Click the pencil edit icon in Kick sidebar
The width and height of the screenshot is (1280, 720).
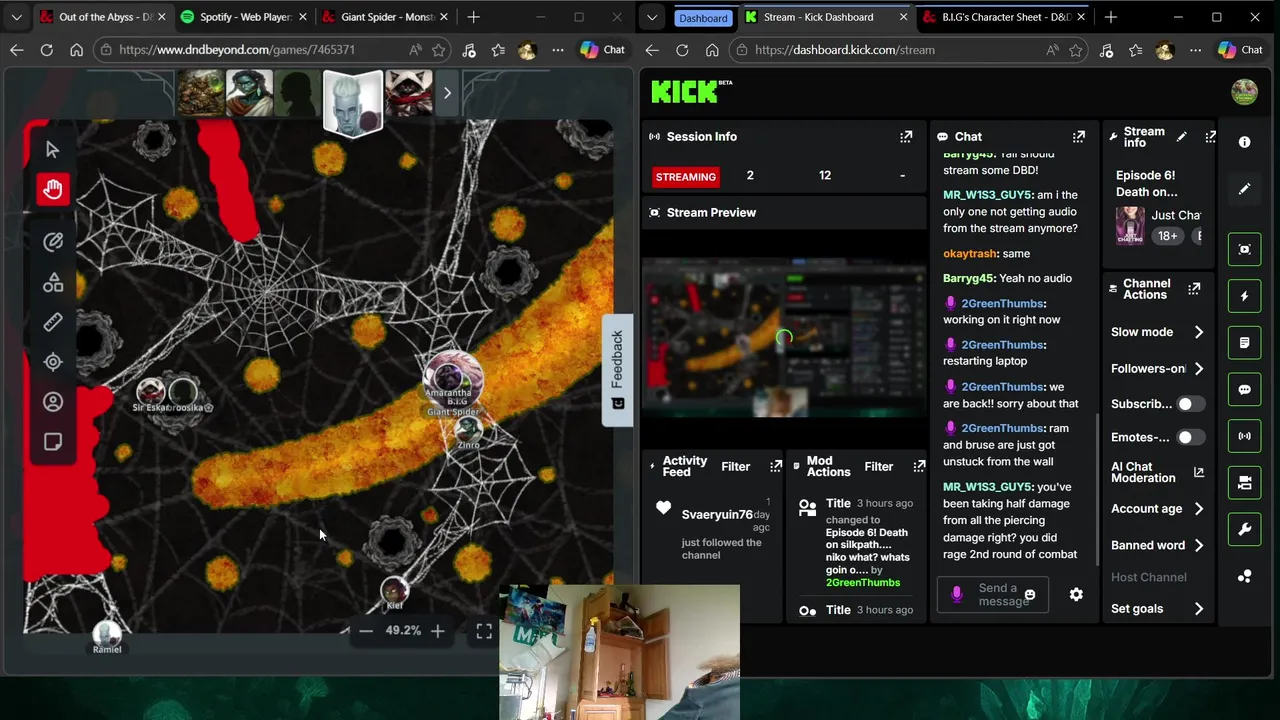[1244, 189]
